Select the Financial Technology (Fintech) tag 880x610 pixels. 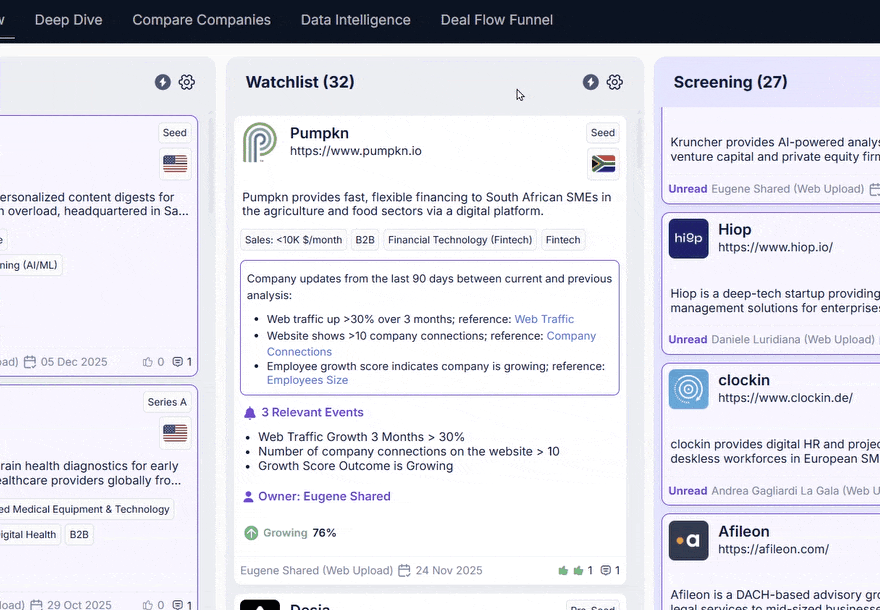pyautogui.click(x=460, y=240)
